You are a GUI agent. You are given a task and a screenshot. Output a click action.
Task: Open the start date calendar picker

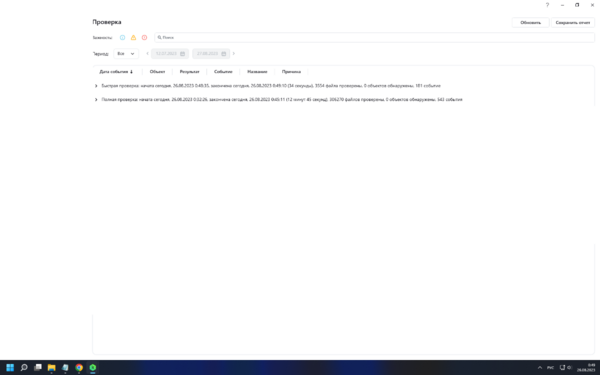pos(183,54)
